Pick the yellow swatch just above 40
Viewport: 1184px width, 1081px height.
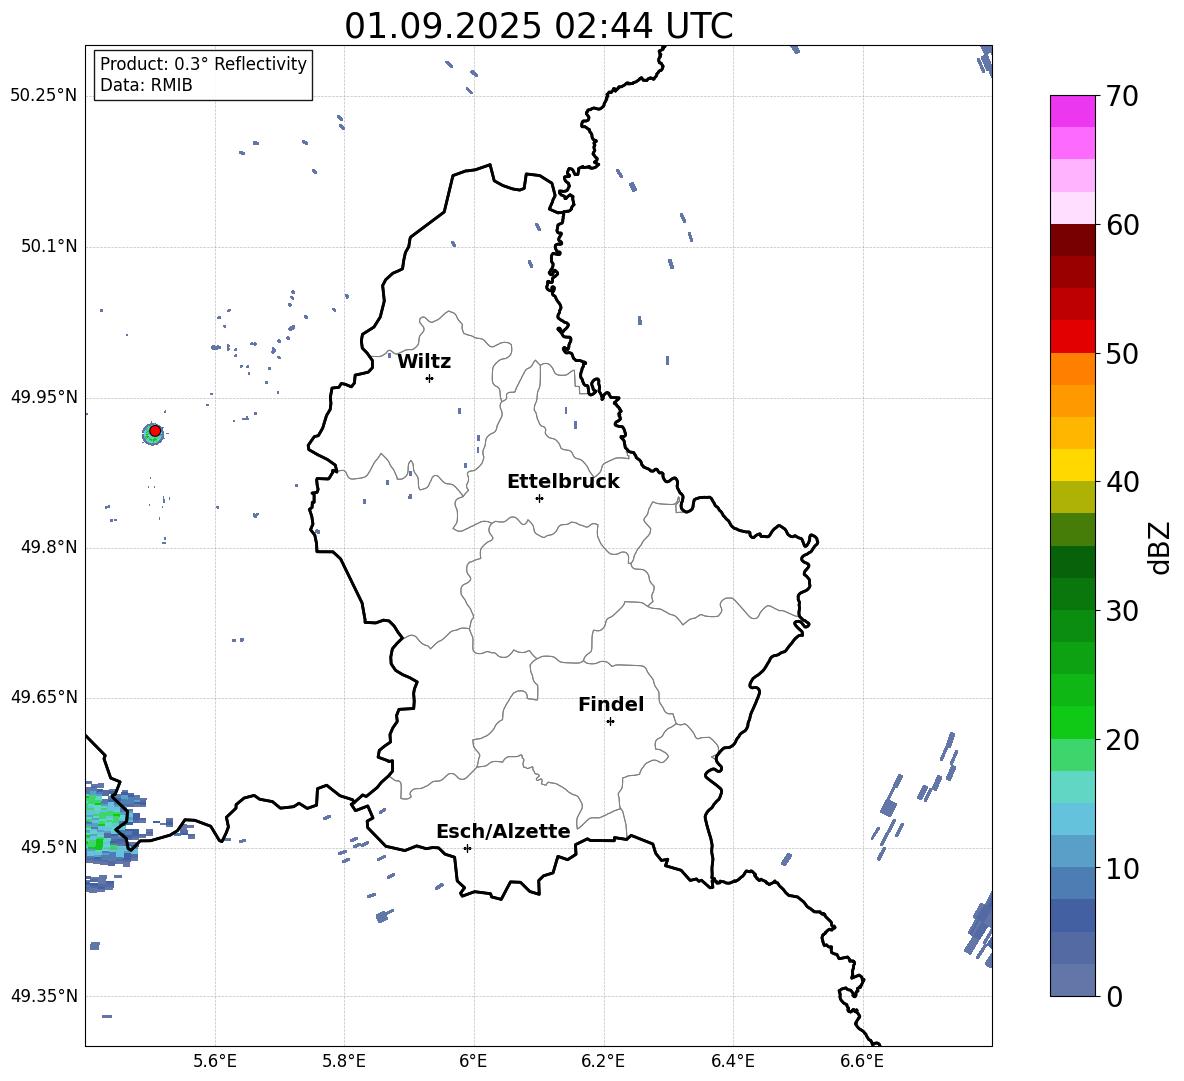1073,466
